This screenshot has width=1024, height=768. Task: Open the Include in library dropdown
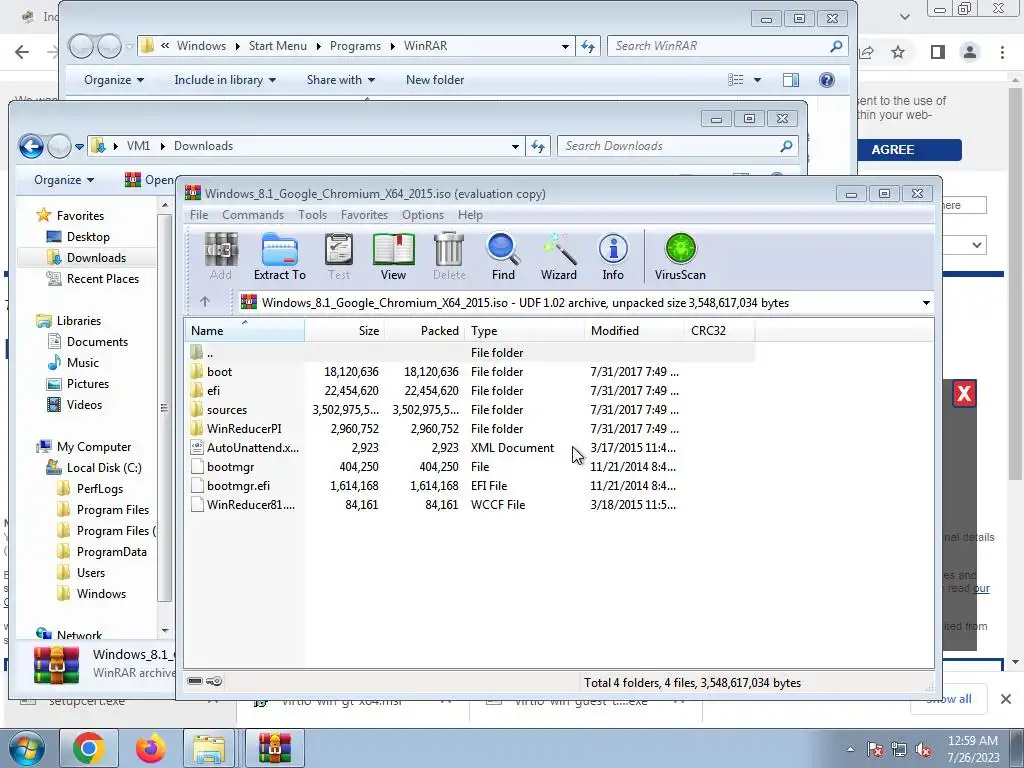pos(225,80)
